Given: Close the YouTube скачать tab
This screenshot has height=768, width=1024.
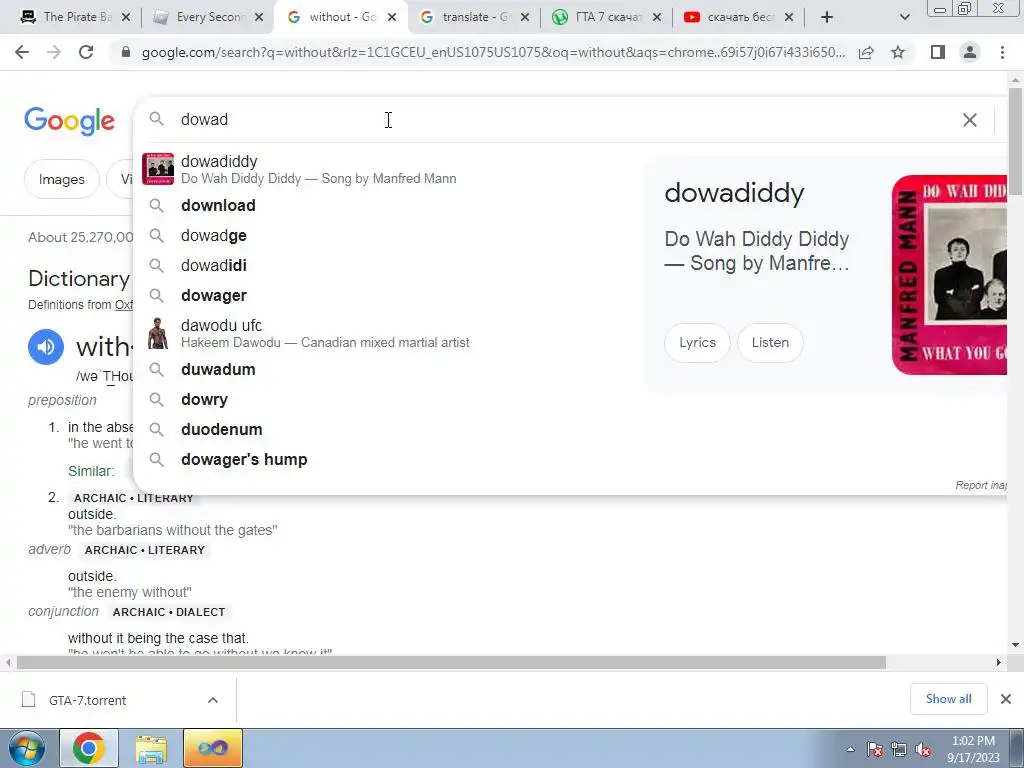Looking at the screenshot, I should (x=789, y=17).
